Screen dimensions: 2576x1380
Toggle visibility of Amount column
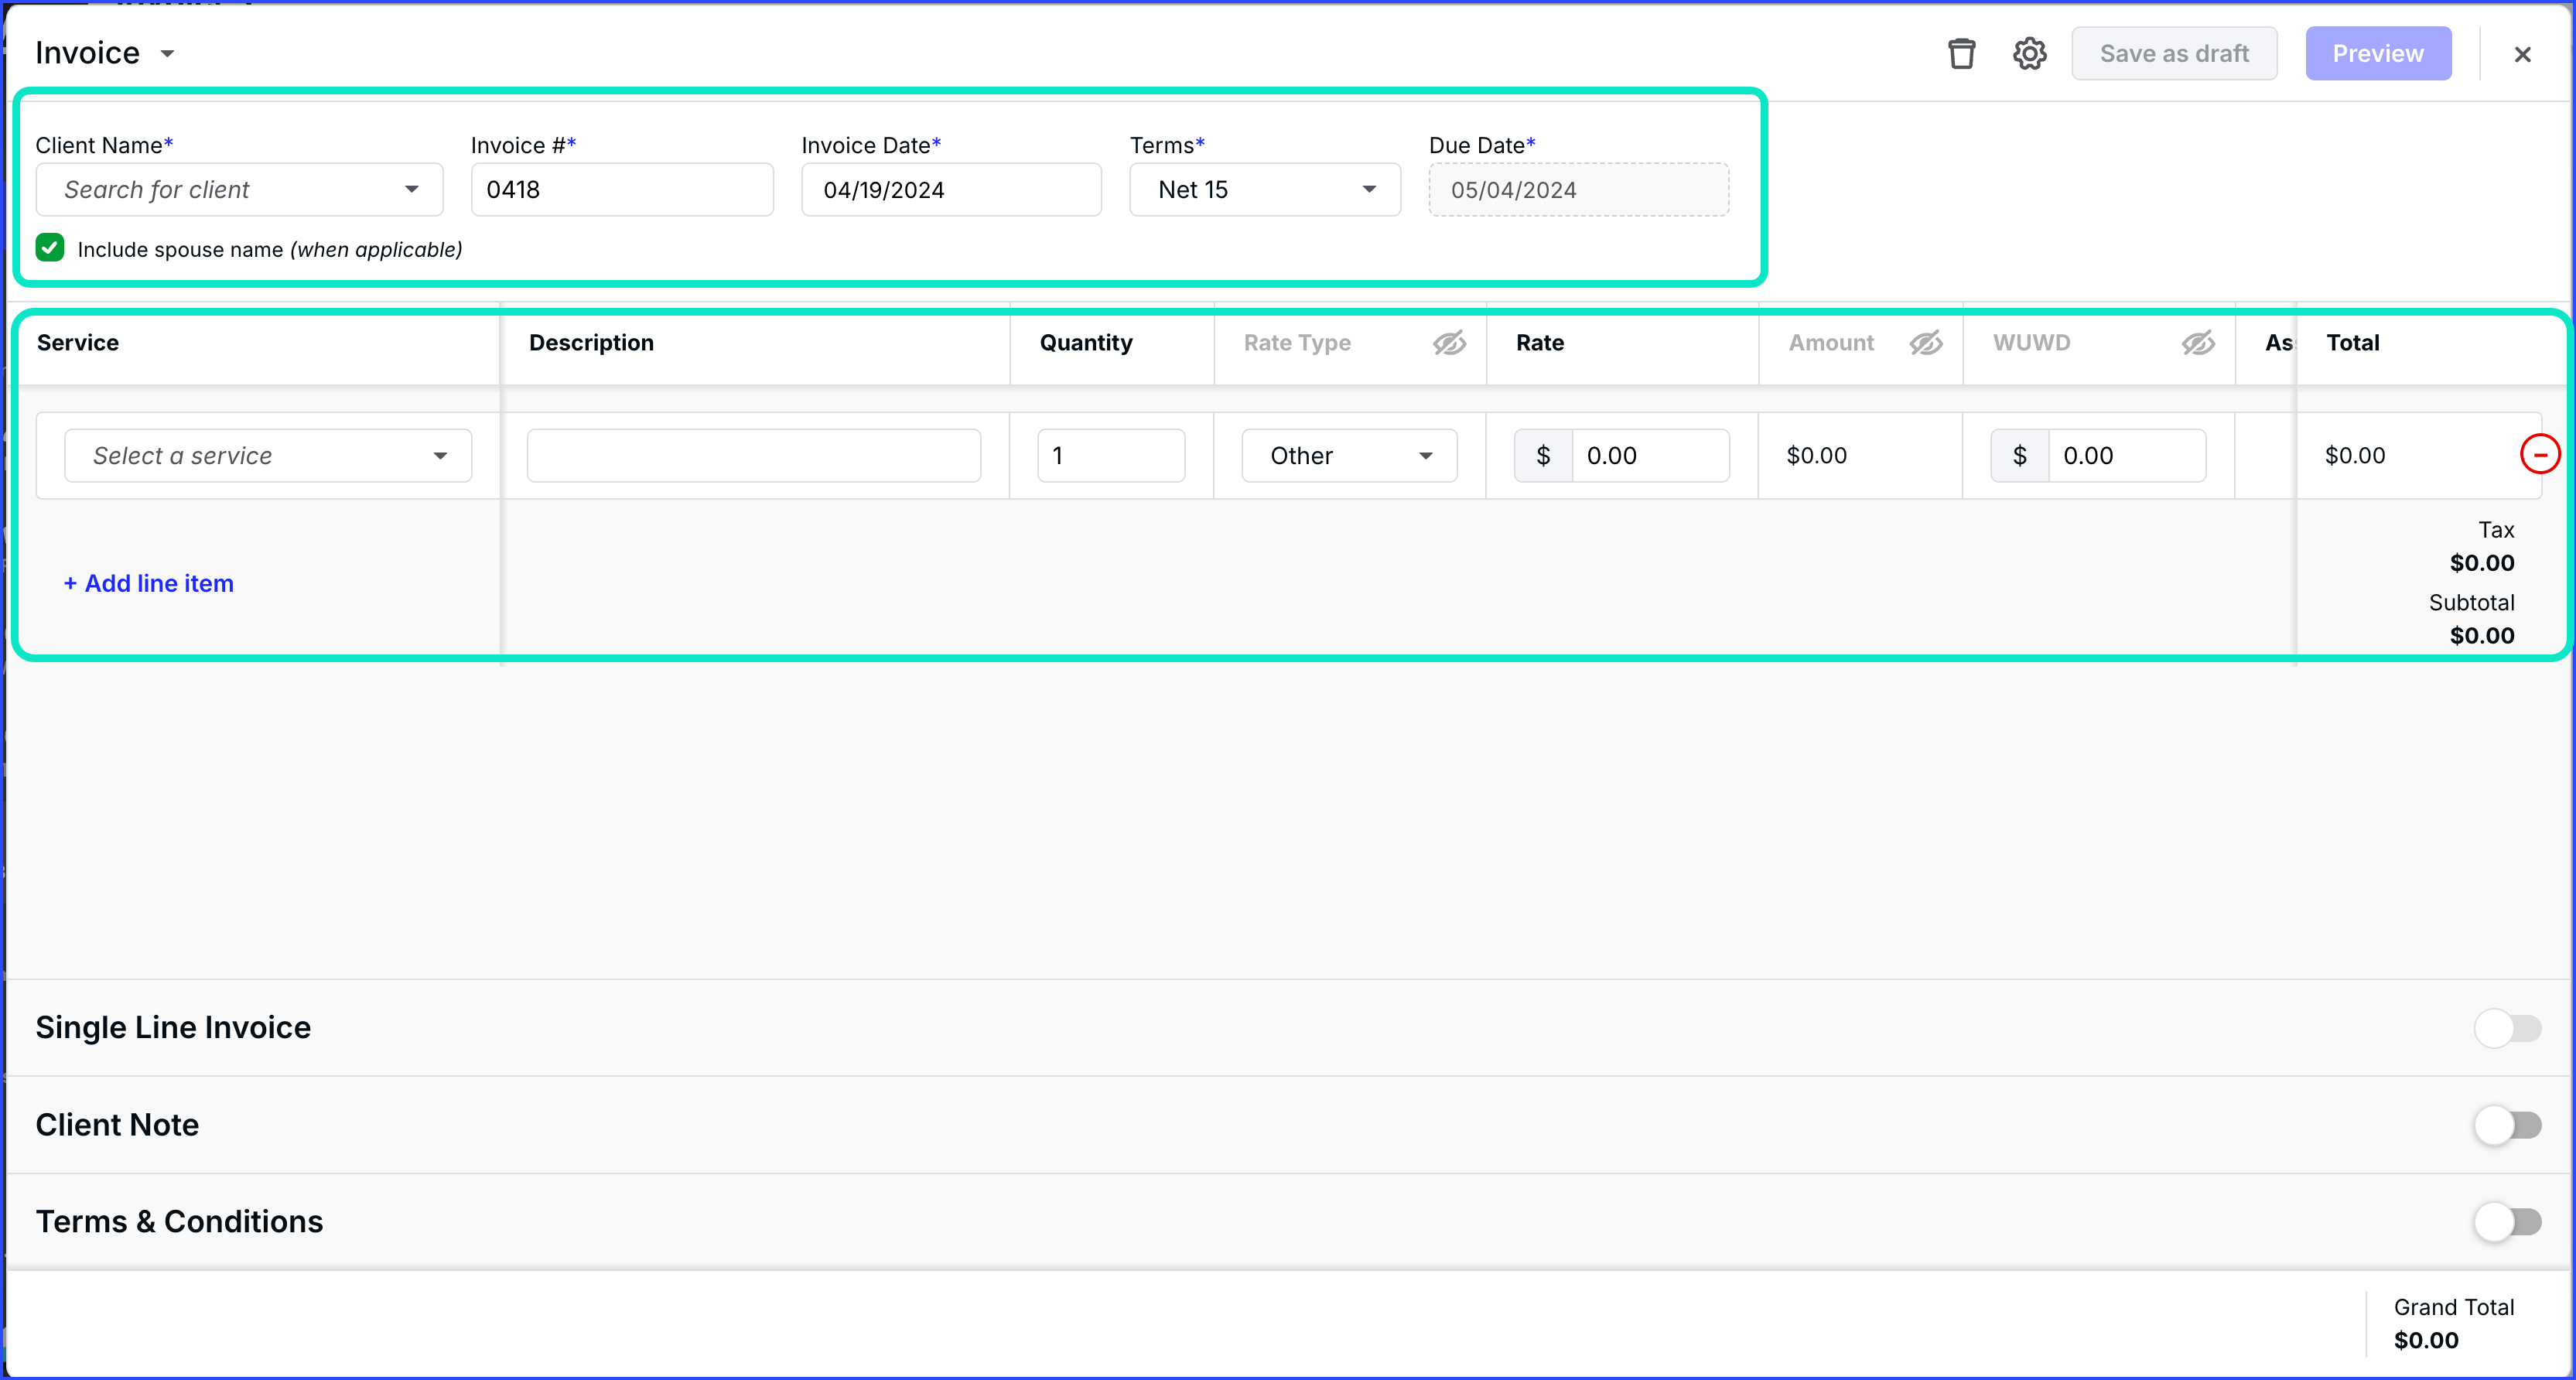pyautogui.click(x=1925, y=343)
